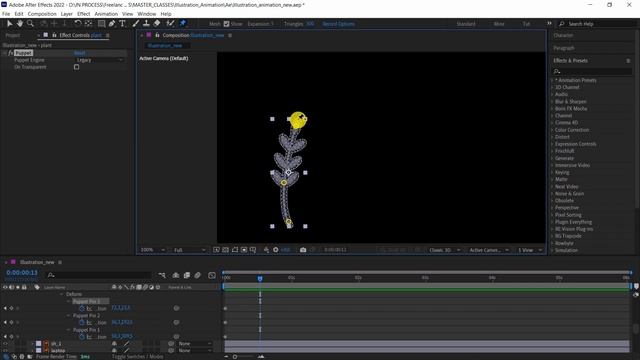Screen dimensions: 640x360
Task: Add keyframe diamond for Puppet Pin 3
Action: tap(11, 308)
